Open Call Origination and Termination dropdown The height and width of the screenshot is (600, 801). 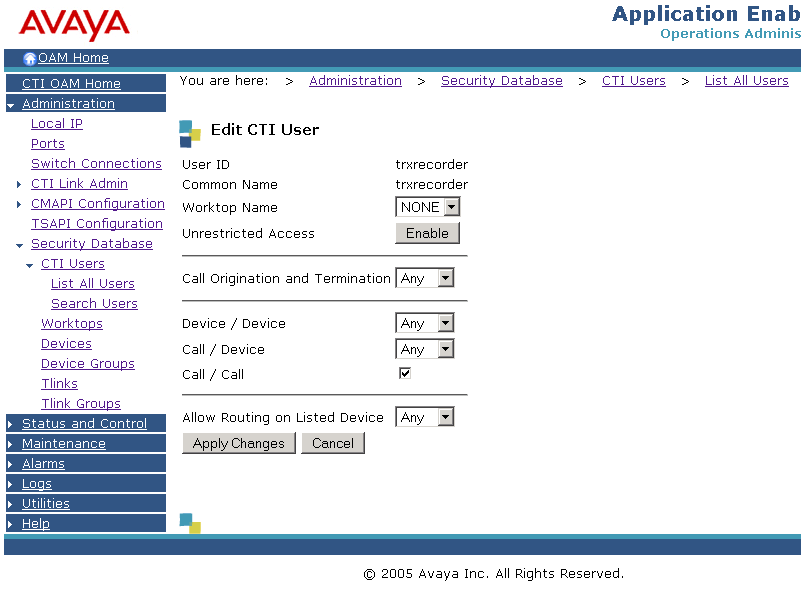(x=425, y=278)
